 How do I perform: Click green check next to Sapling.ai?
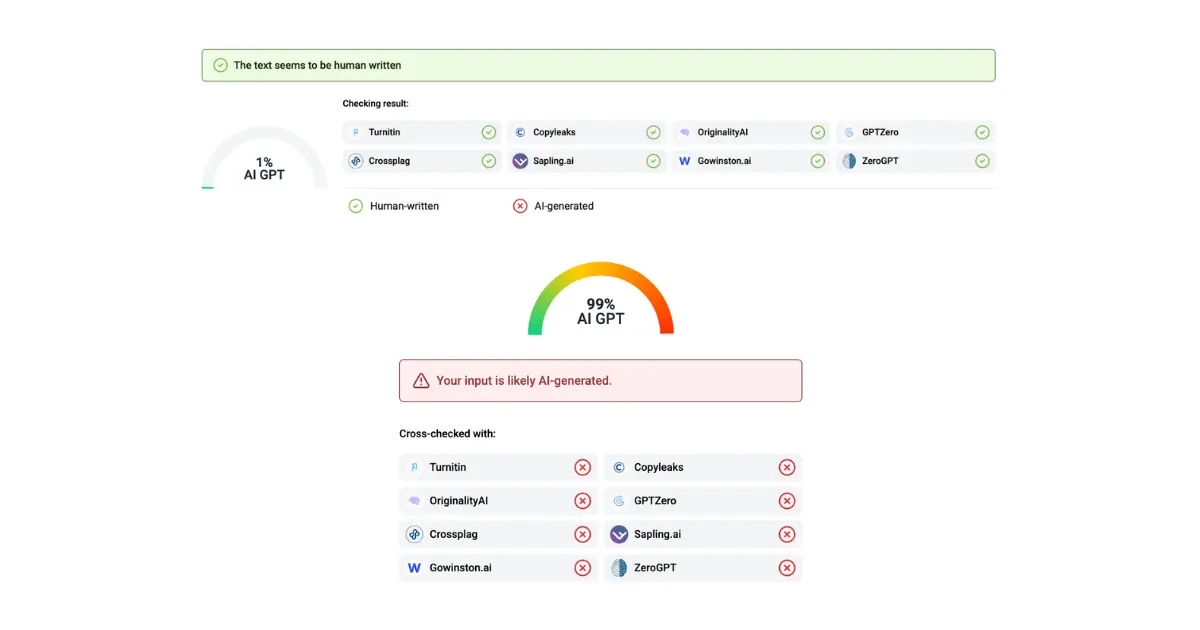click(653, 160)
